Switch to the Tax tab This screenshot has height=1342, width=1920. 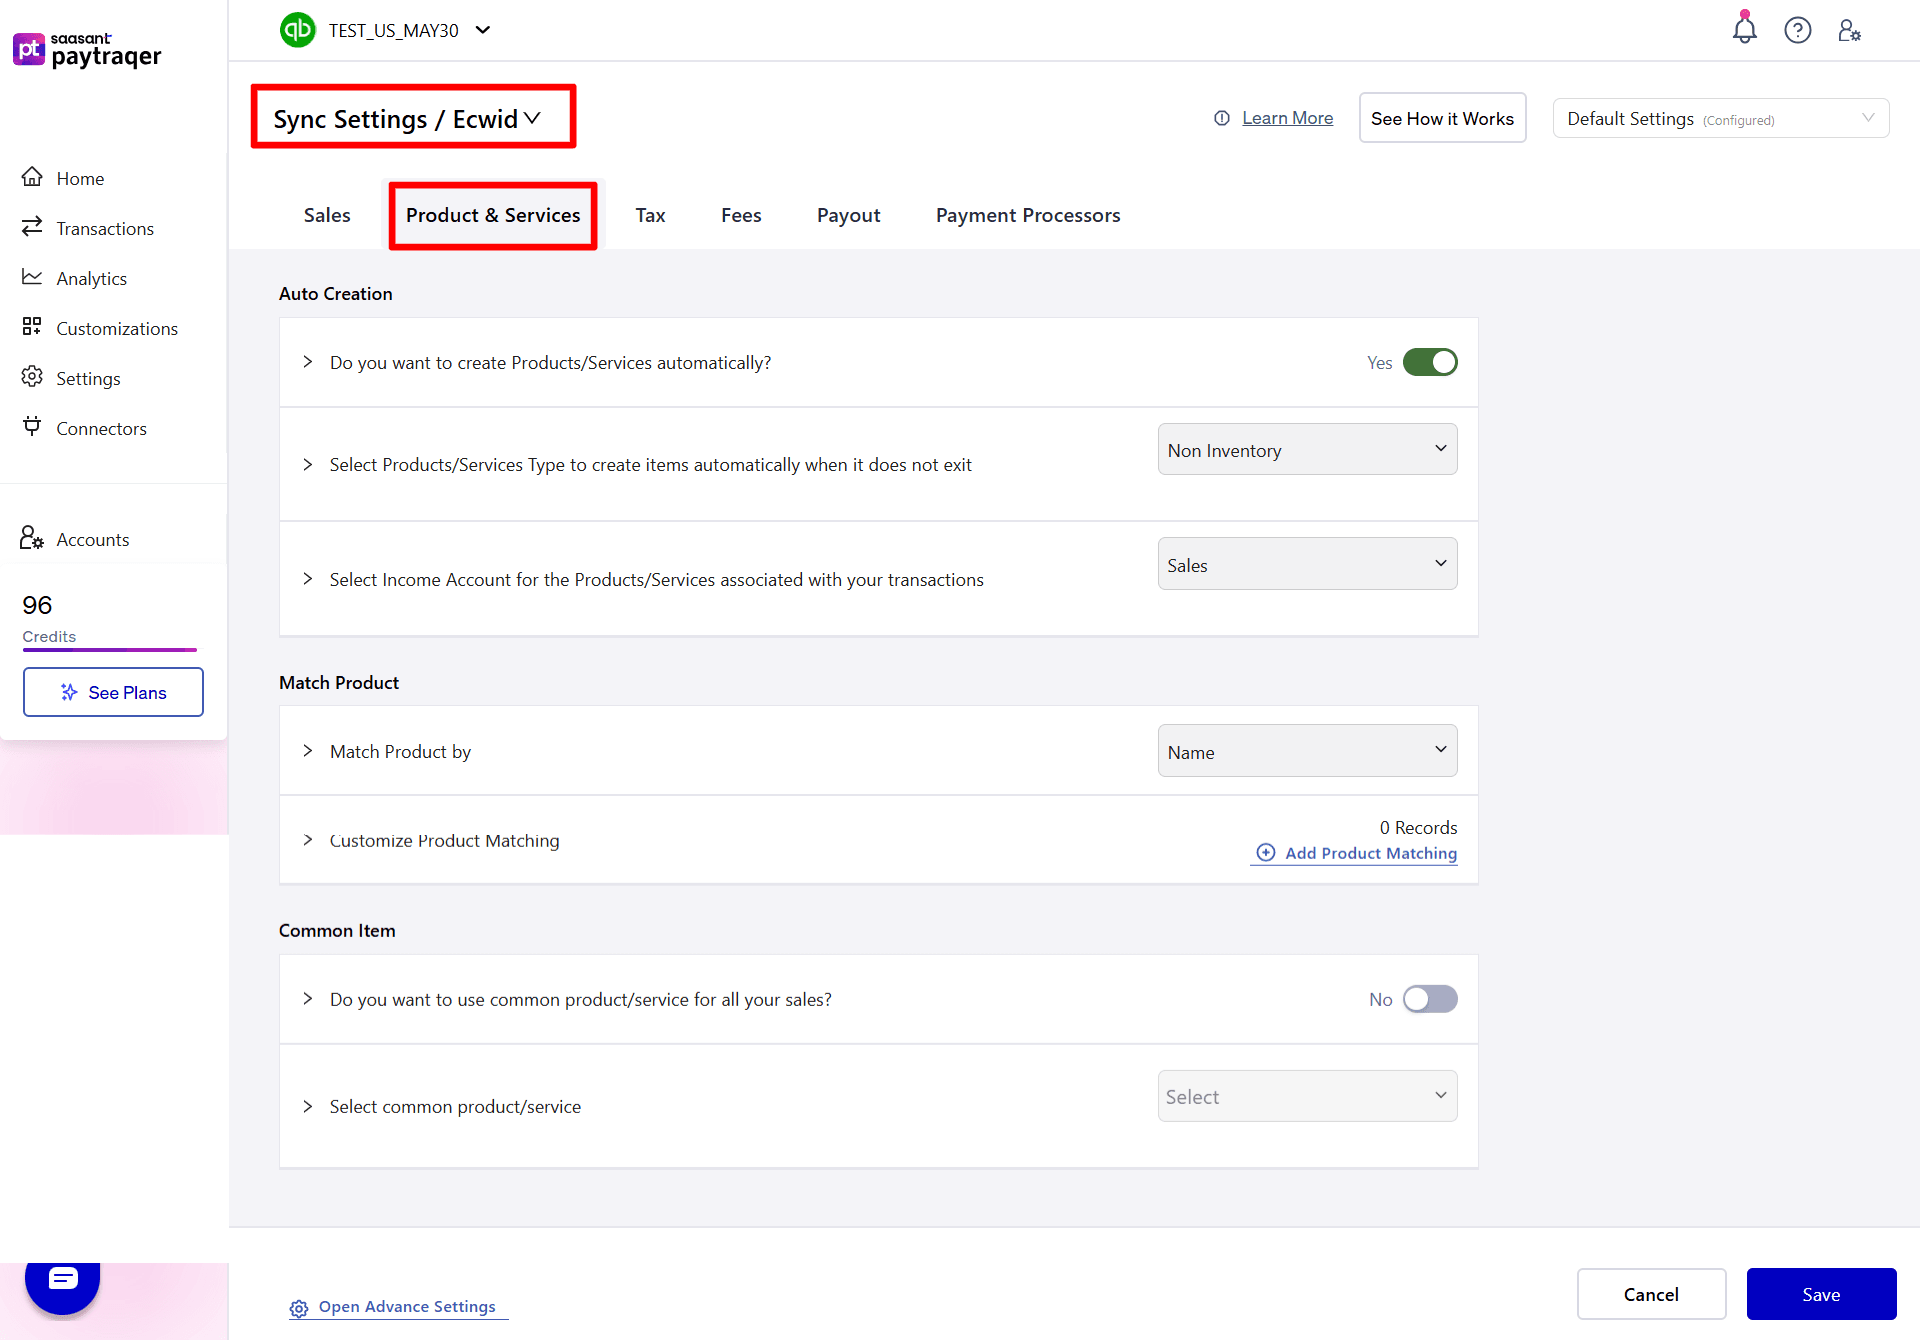pyautogui.click(x=650, y=215)
